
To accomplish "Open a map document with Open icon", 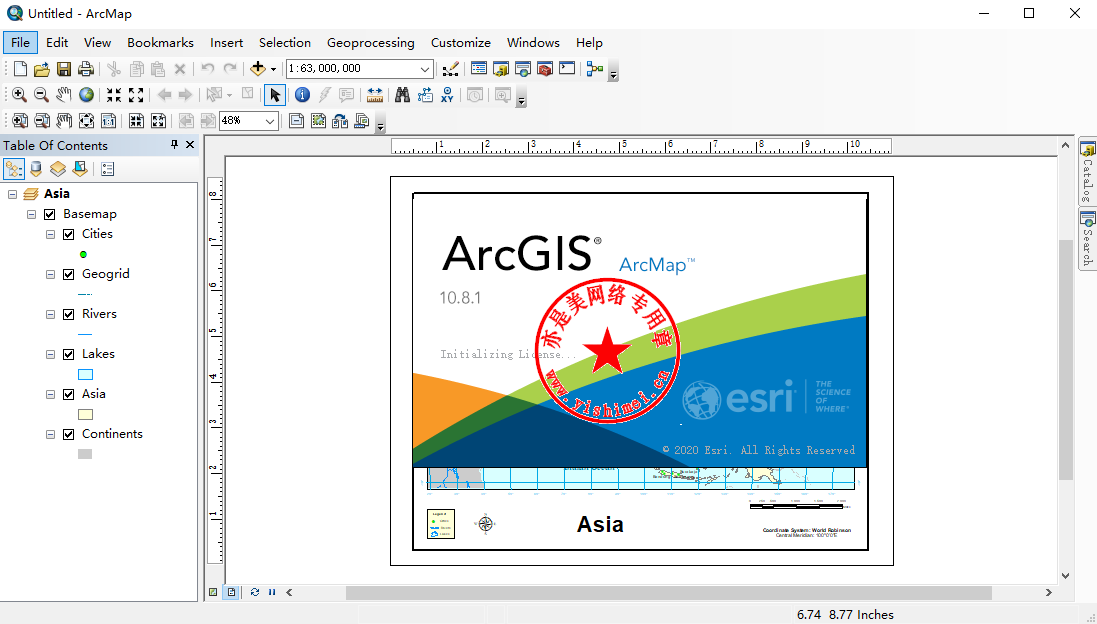I will coord(42,69).
